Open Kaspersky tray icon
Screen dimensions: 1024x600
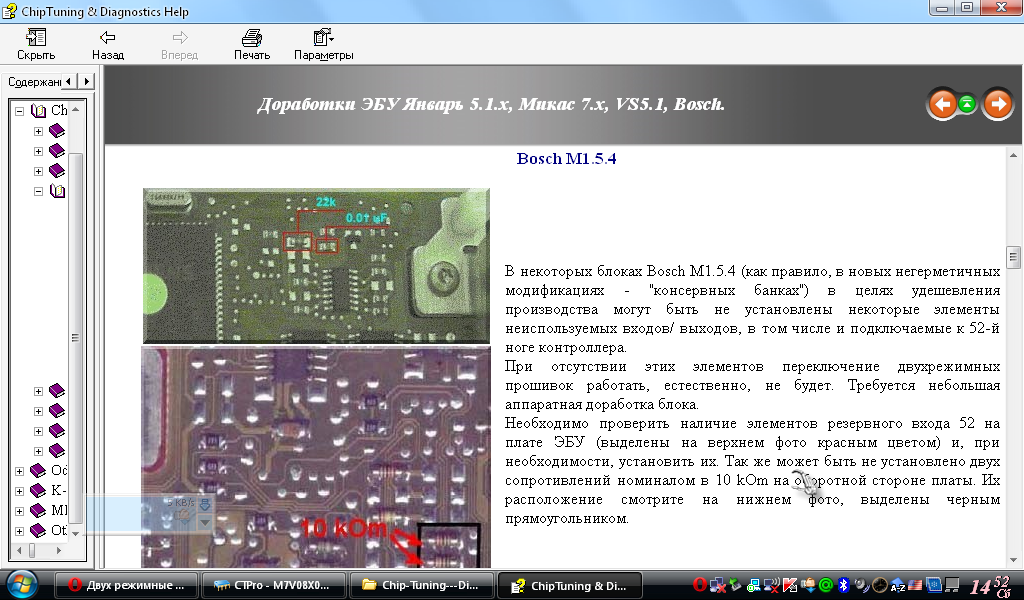click(x=790, y=584)
